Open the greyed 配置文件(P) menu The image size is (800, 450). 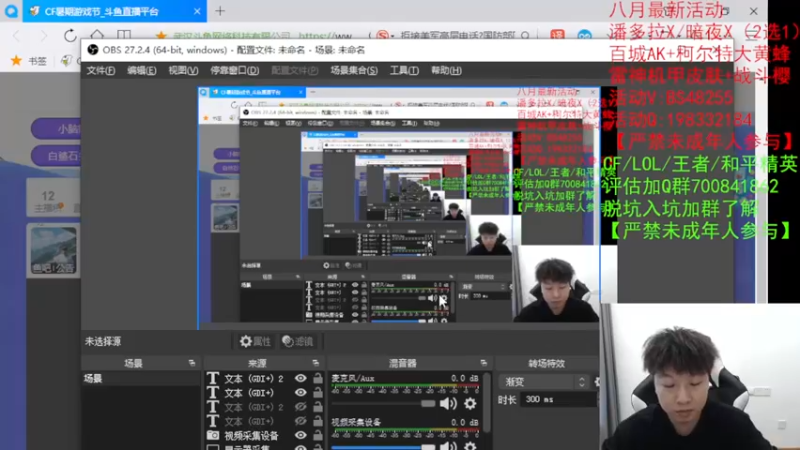click(x=294, y=70)
